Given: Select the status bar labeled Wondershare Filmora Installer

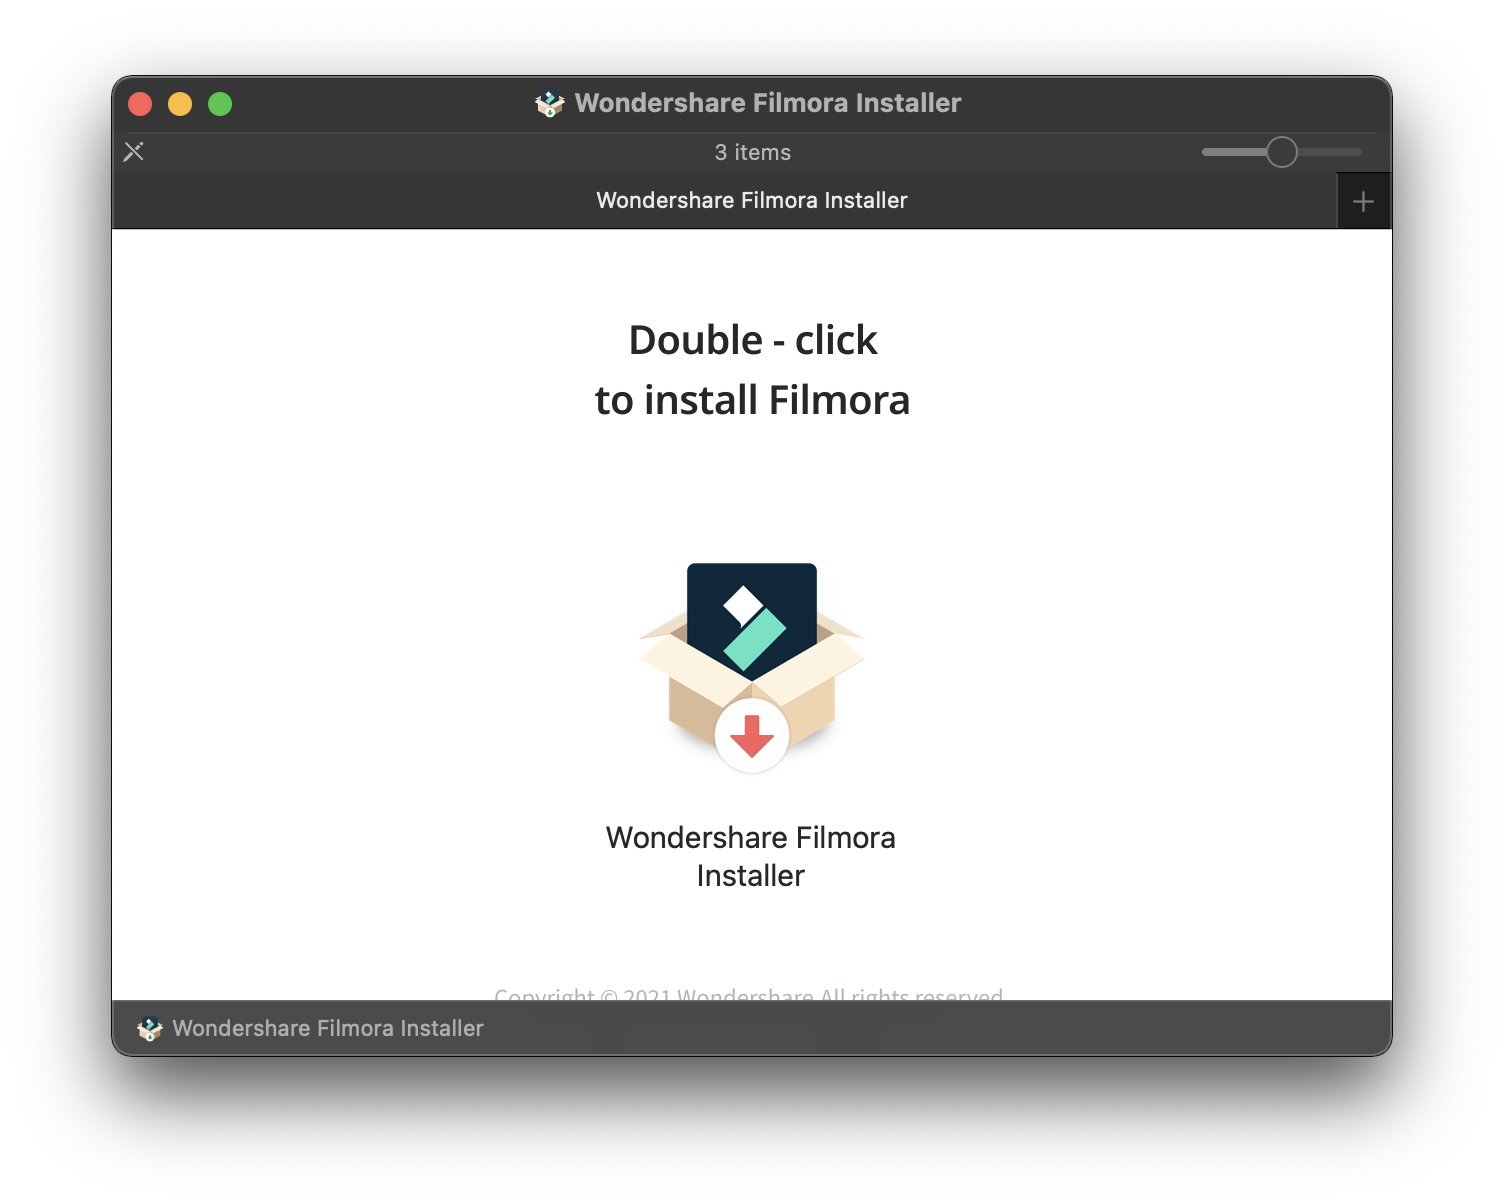Looking at the screenshot, I should coord(326,1028).
